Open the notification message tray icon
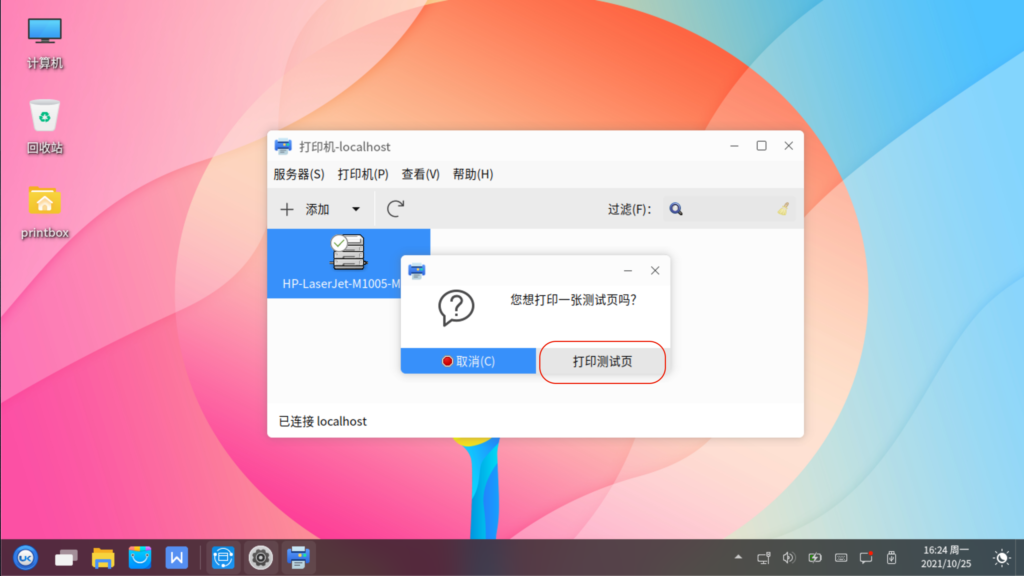 (x=866, y=558)
